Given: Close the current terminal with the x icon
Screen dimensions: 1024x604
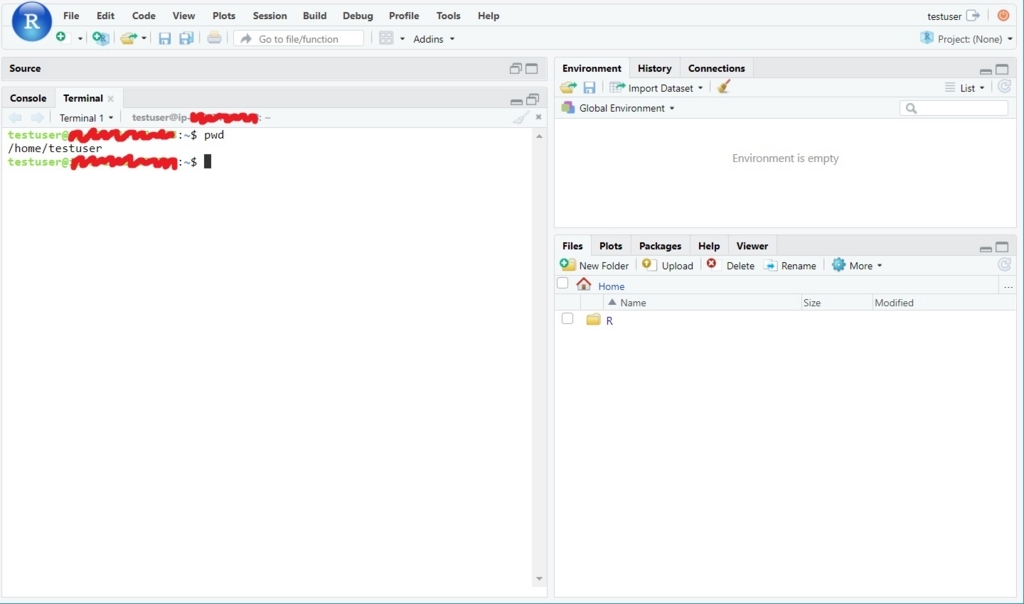Looking at the screenshot, I should 538,117.
